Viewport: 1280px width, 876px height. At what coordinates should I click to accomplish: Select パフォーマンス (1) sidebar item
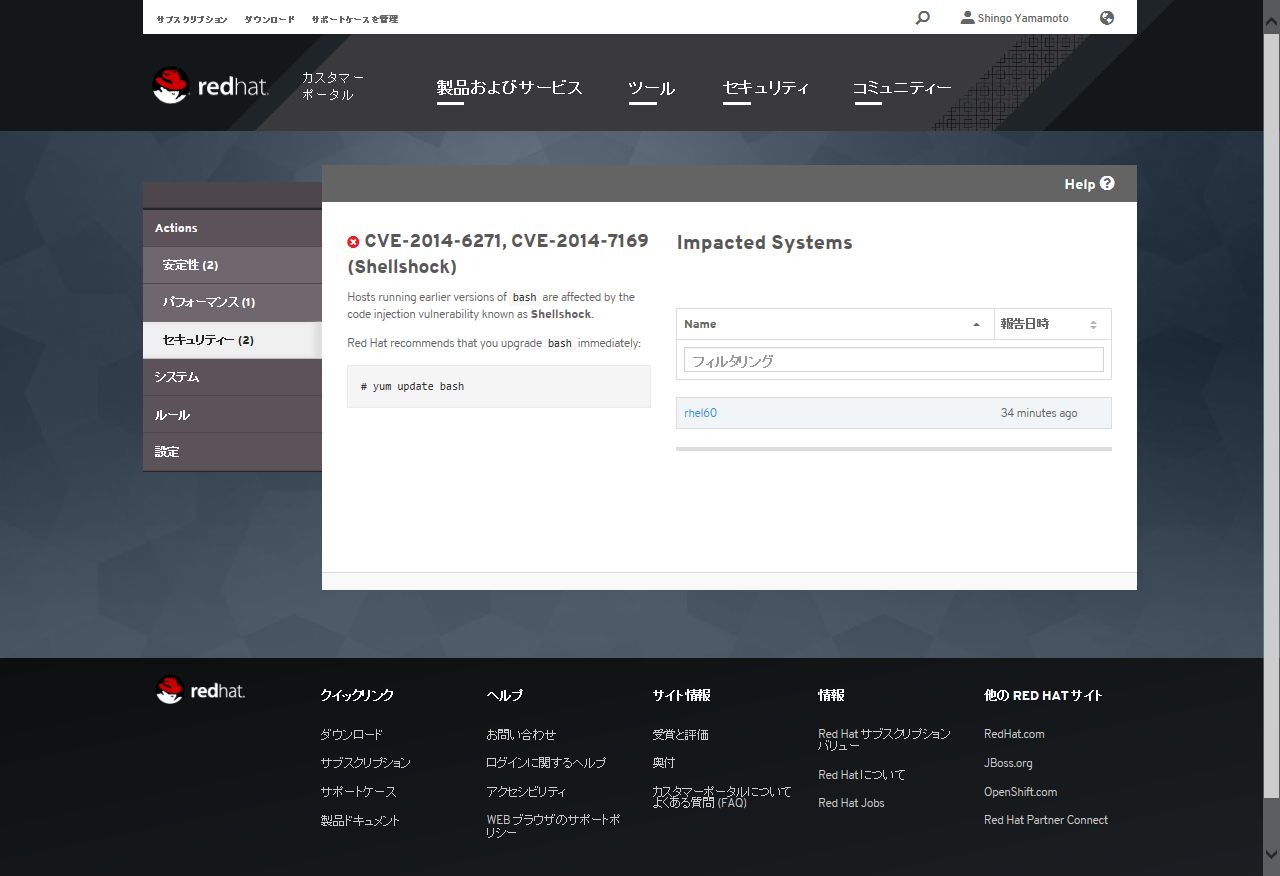(232, 302)
